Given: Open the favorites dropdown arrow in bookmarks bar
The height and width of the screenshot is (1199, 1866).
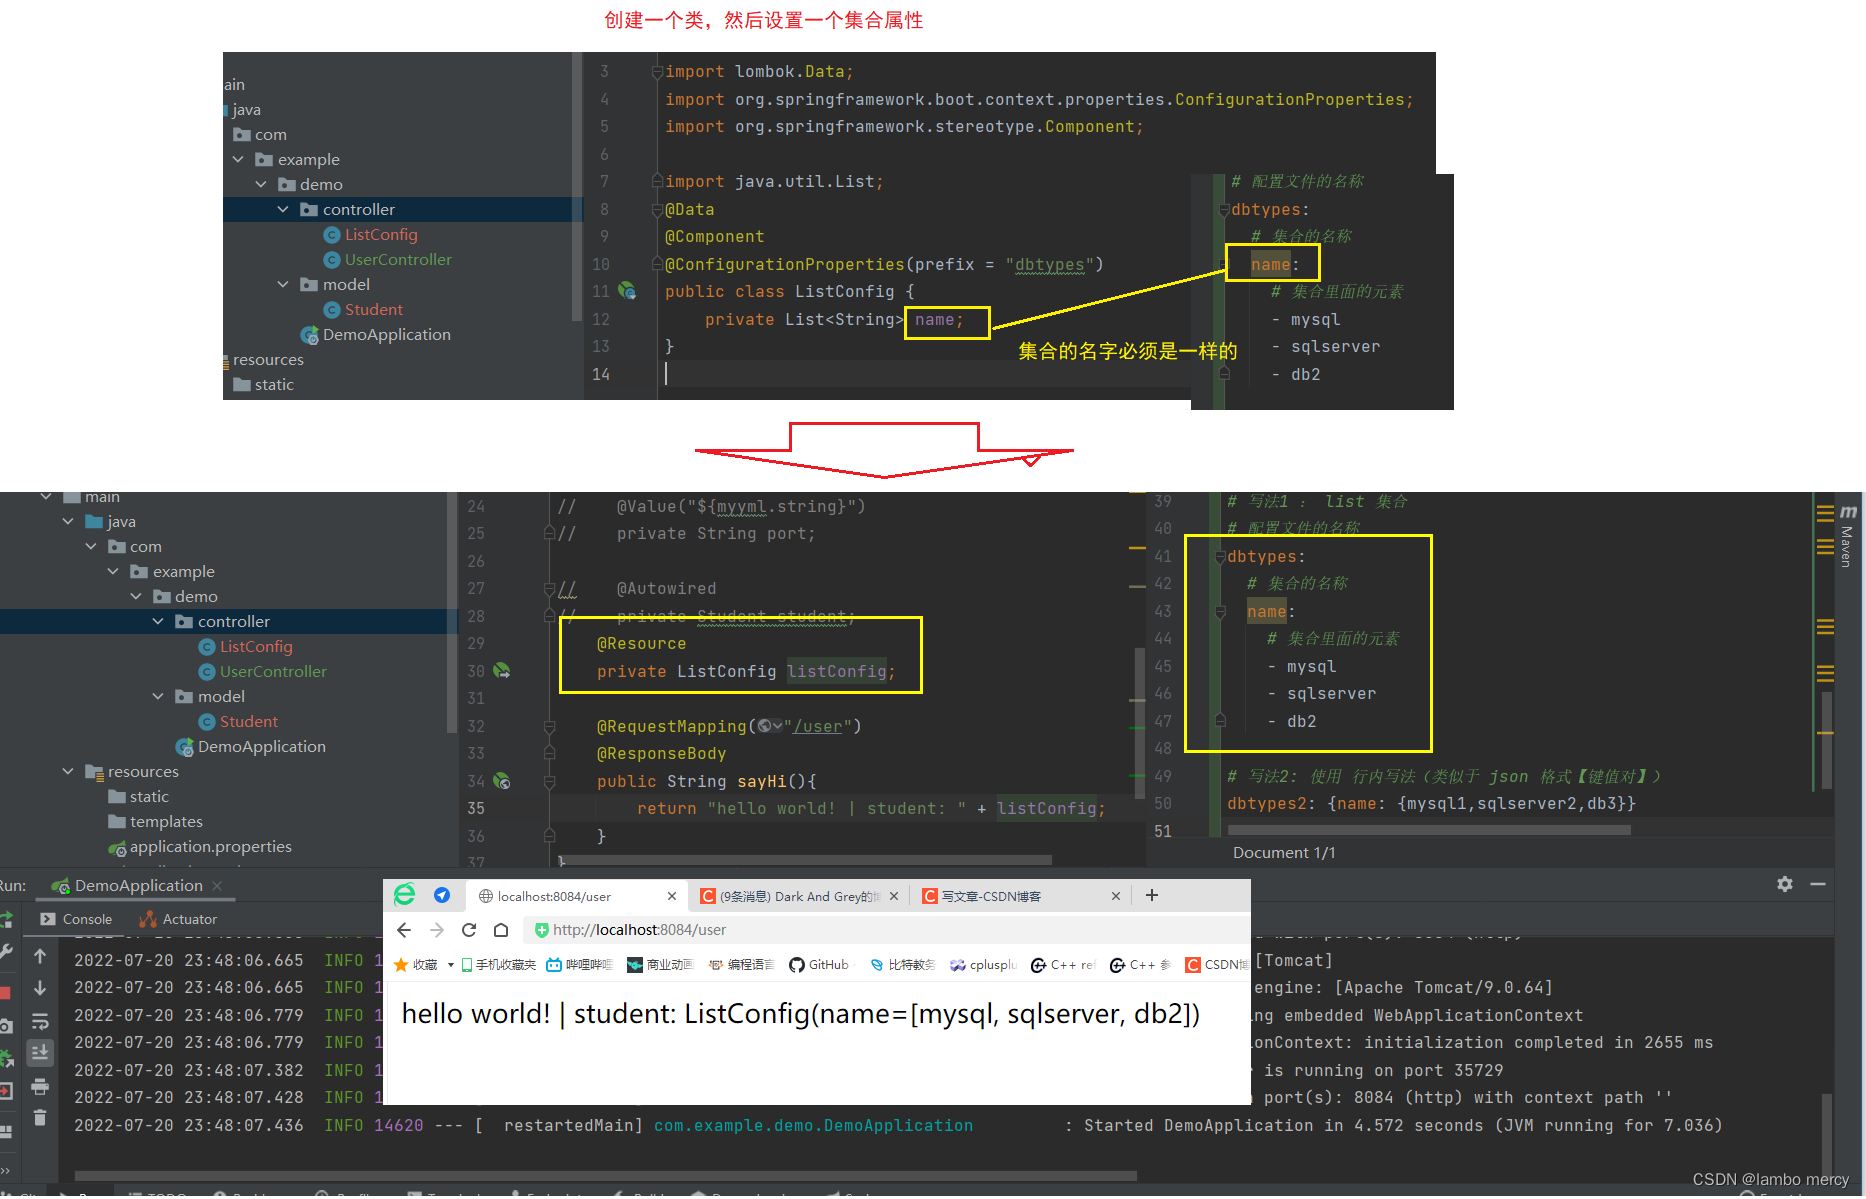Looking at the screenshot, I should [x=451, y=965].
